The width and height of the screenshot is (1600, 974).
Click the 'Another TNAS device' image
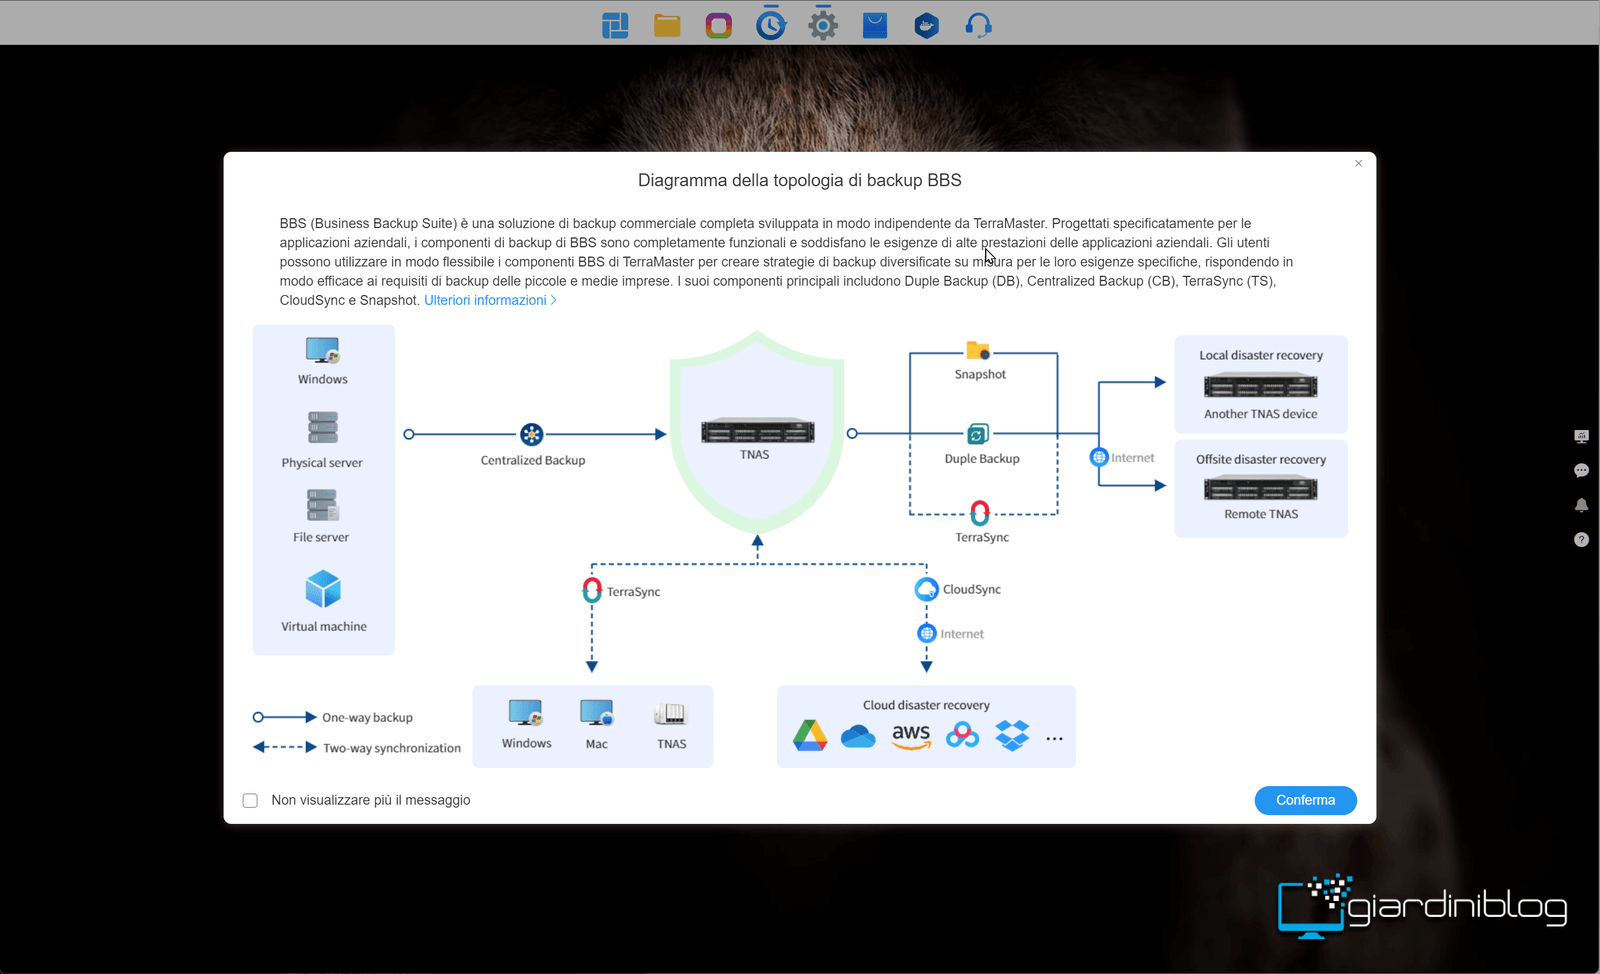[x=1261, y=385]
